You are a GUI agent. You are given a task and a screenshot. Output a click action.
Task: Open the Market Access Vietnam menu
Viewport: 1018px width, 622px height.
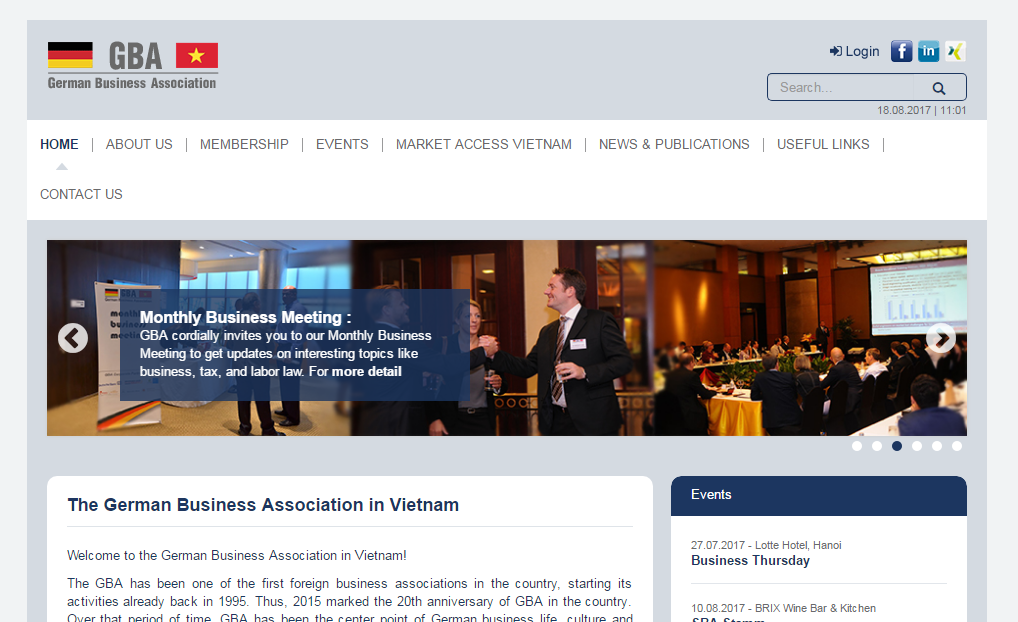point(484,144)
